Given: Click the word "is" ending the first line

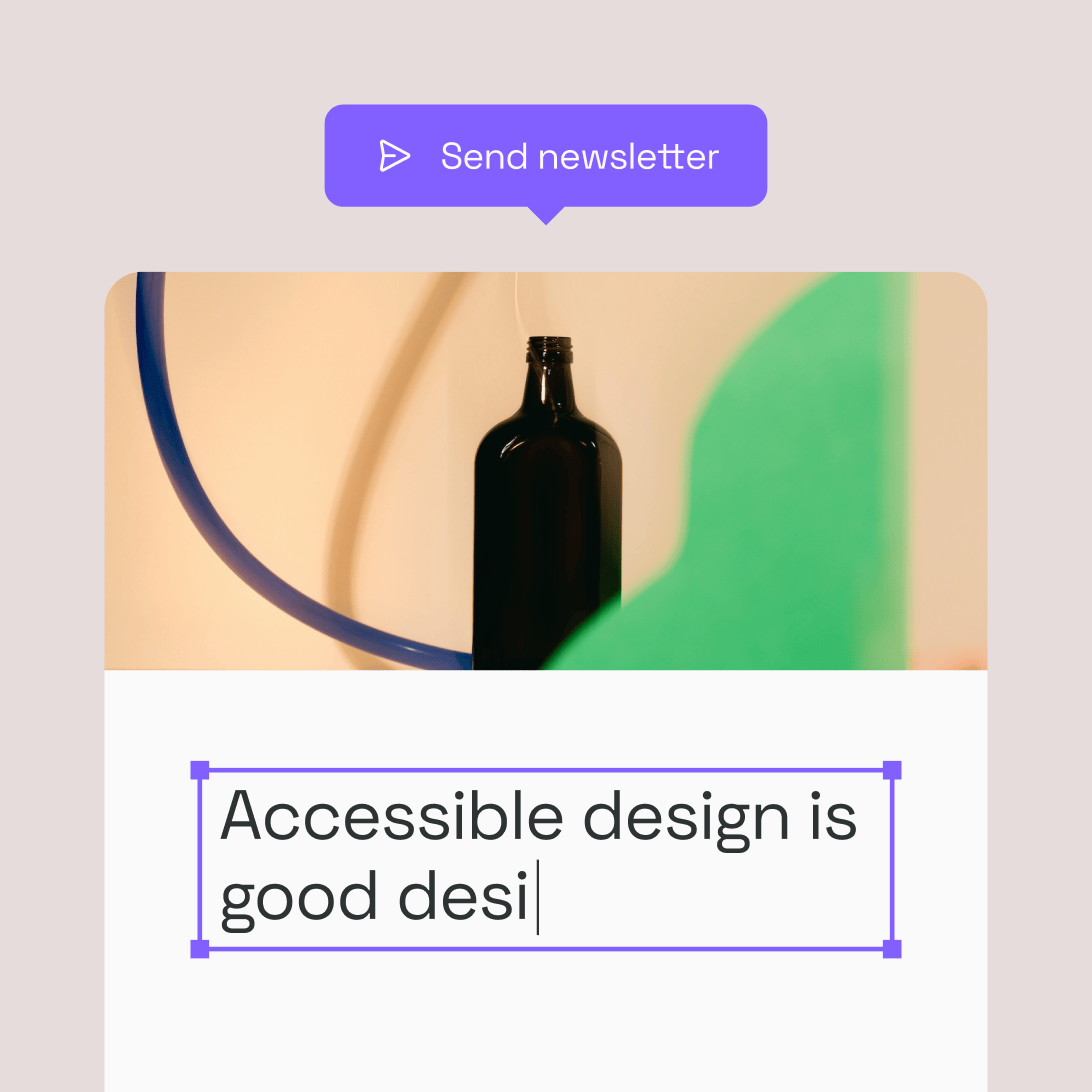Looking at the screenshot, I should click(833, 815).
